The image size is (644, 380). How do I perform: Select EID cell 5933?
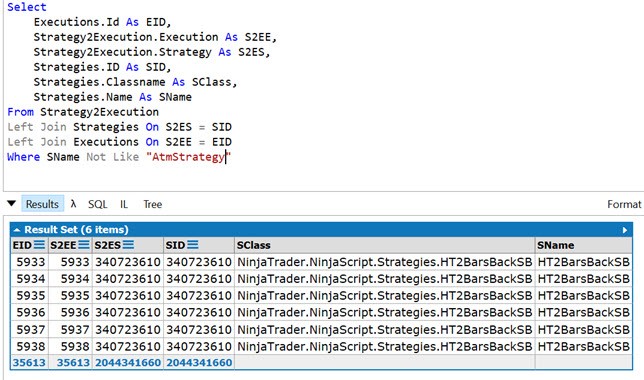click(30, 262)
